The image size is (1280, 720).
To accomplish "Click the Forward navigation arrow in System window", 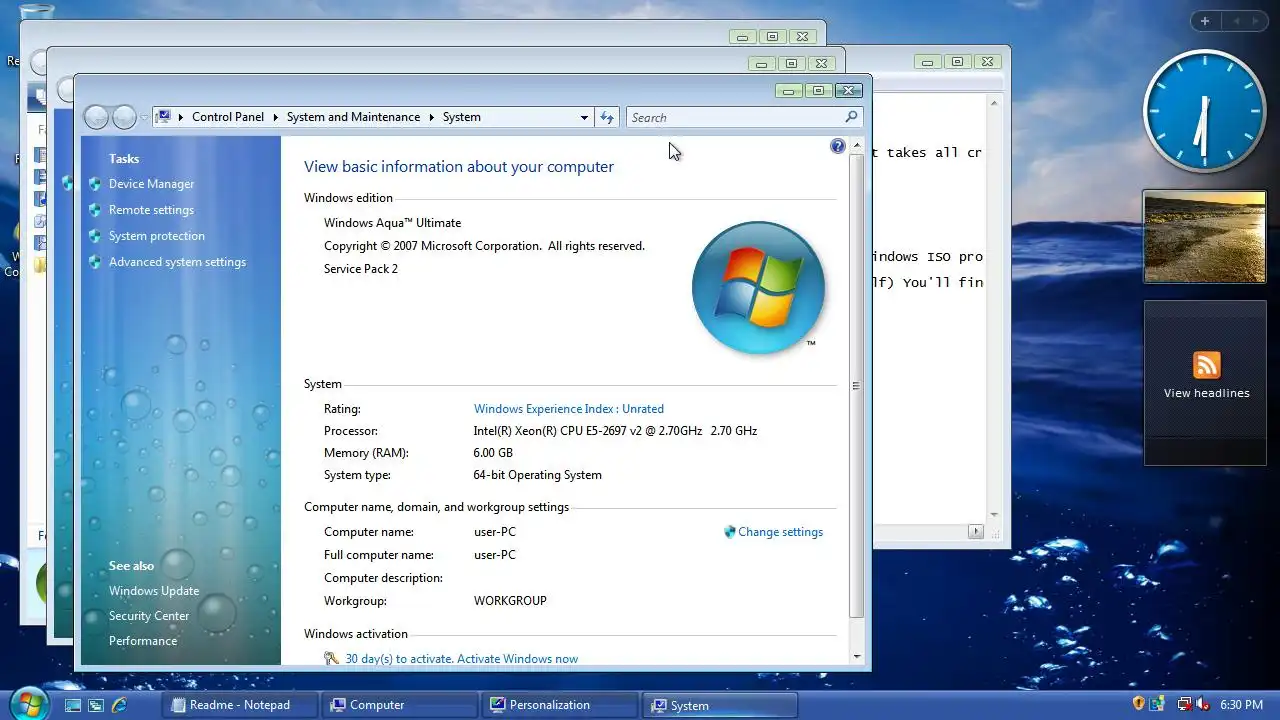I will 124,117.
